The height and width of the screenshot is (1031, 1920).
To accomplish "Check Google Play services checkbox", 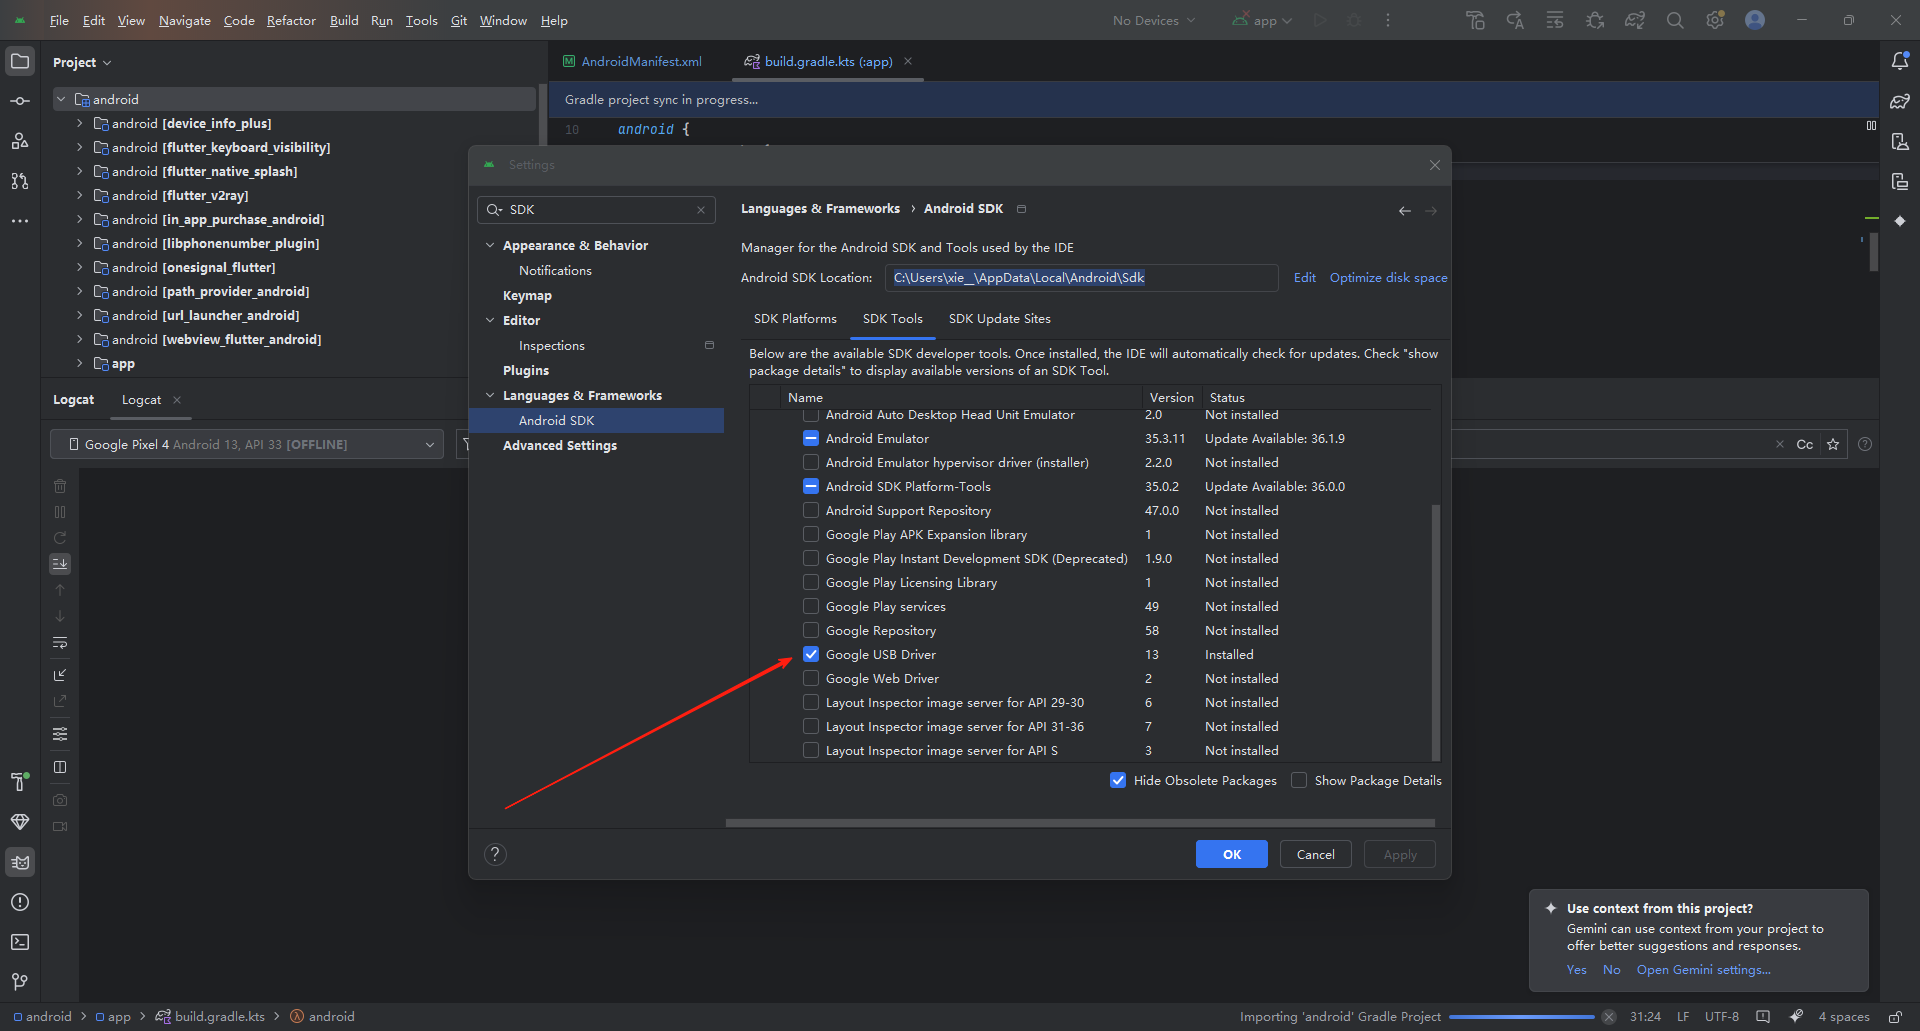I will click(811, 606).
